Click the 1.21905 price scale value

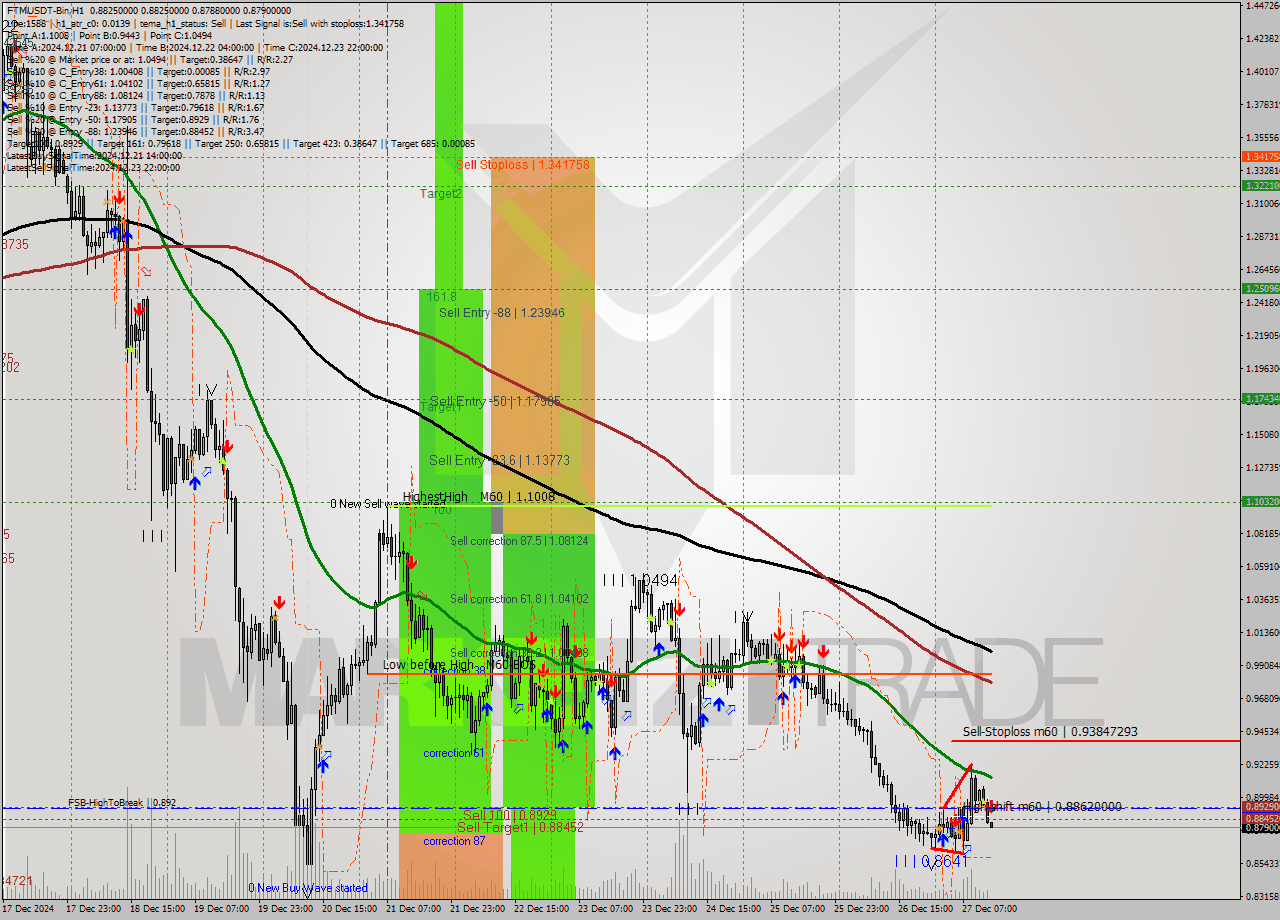tap(1262, 335)
